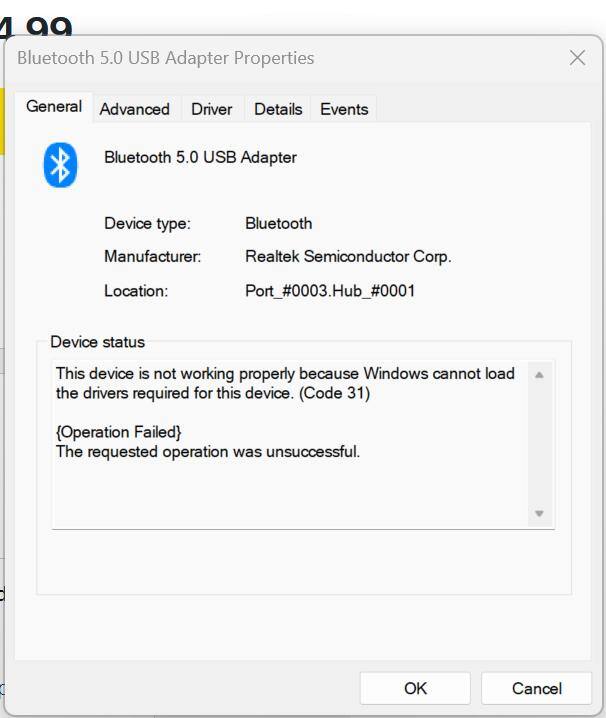Select the Details tab
This screenshot has height=718, width=606.
click(x=277, y=109)
